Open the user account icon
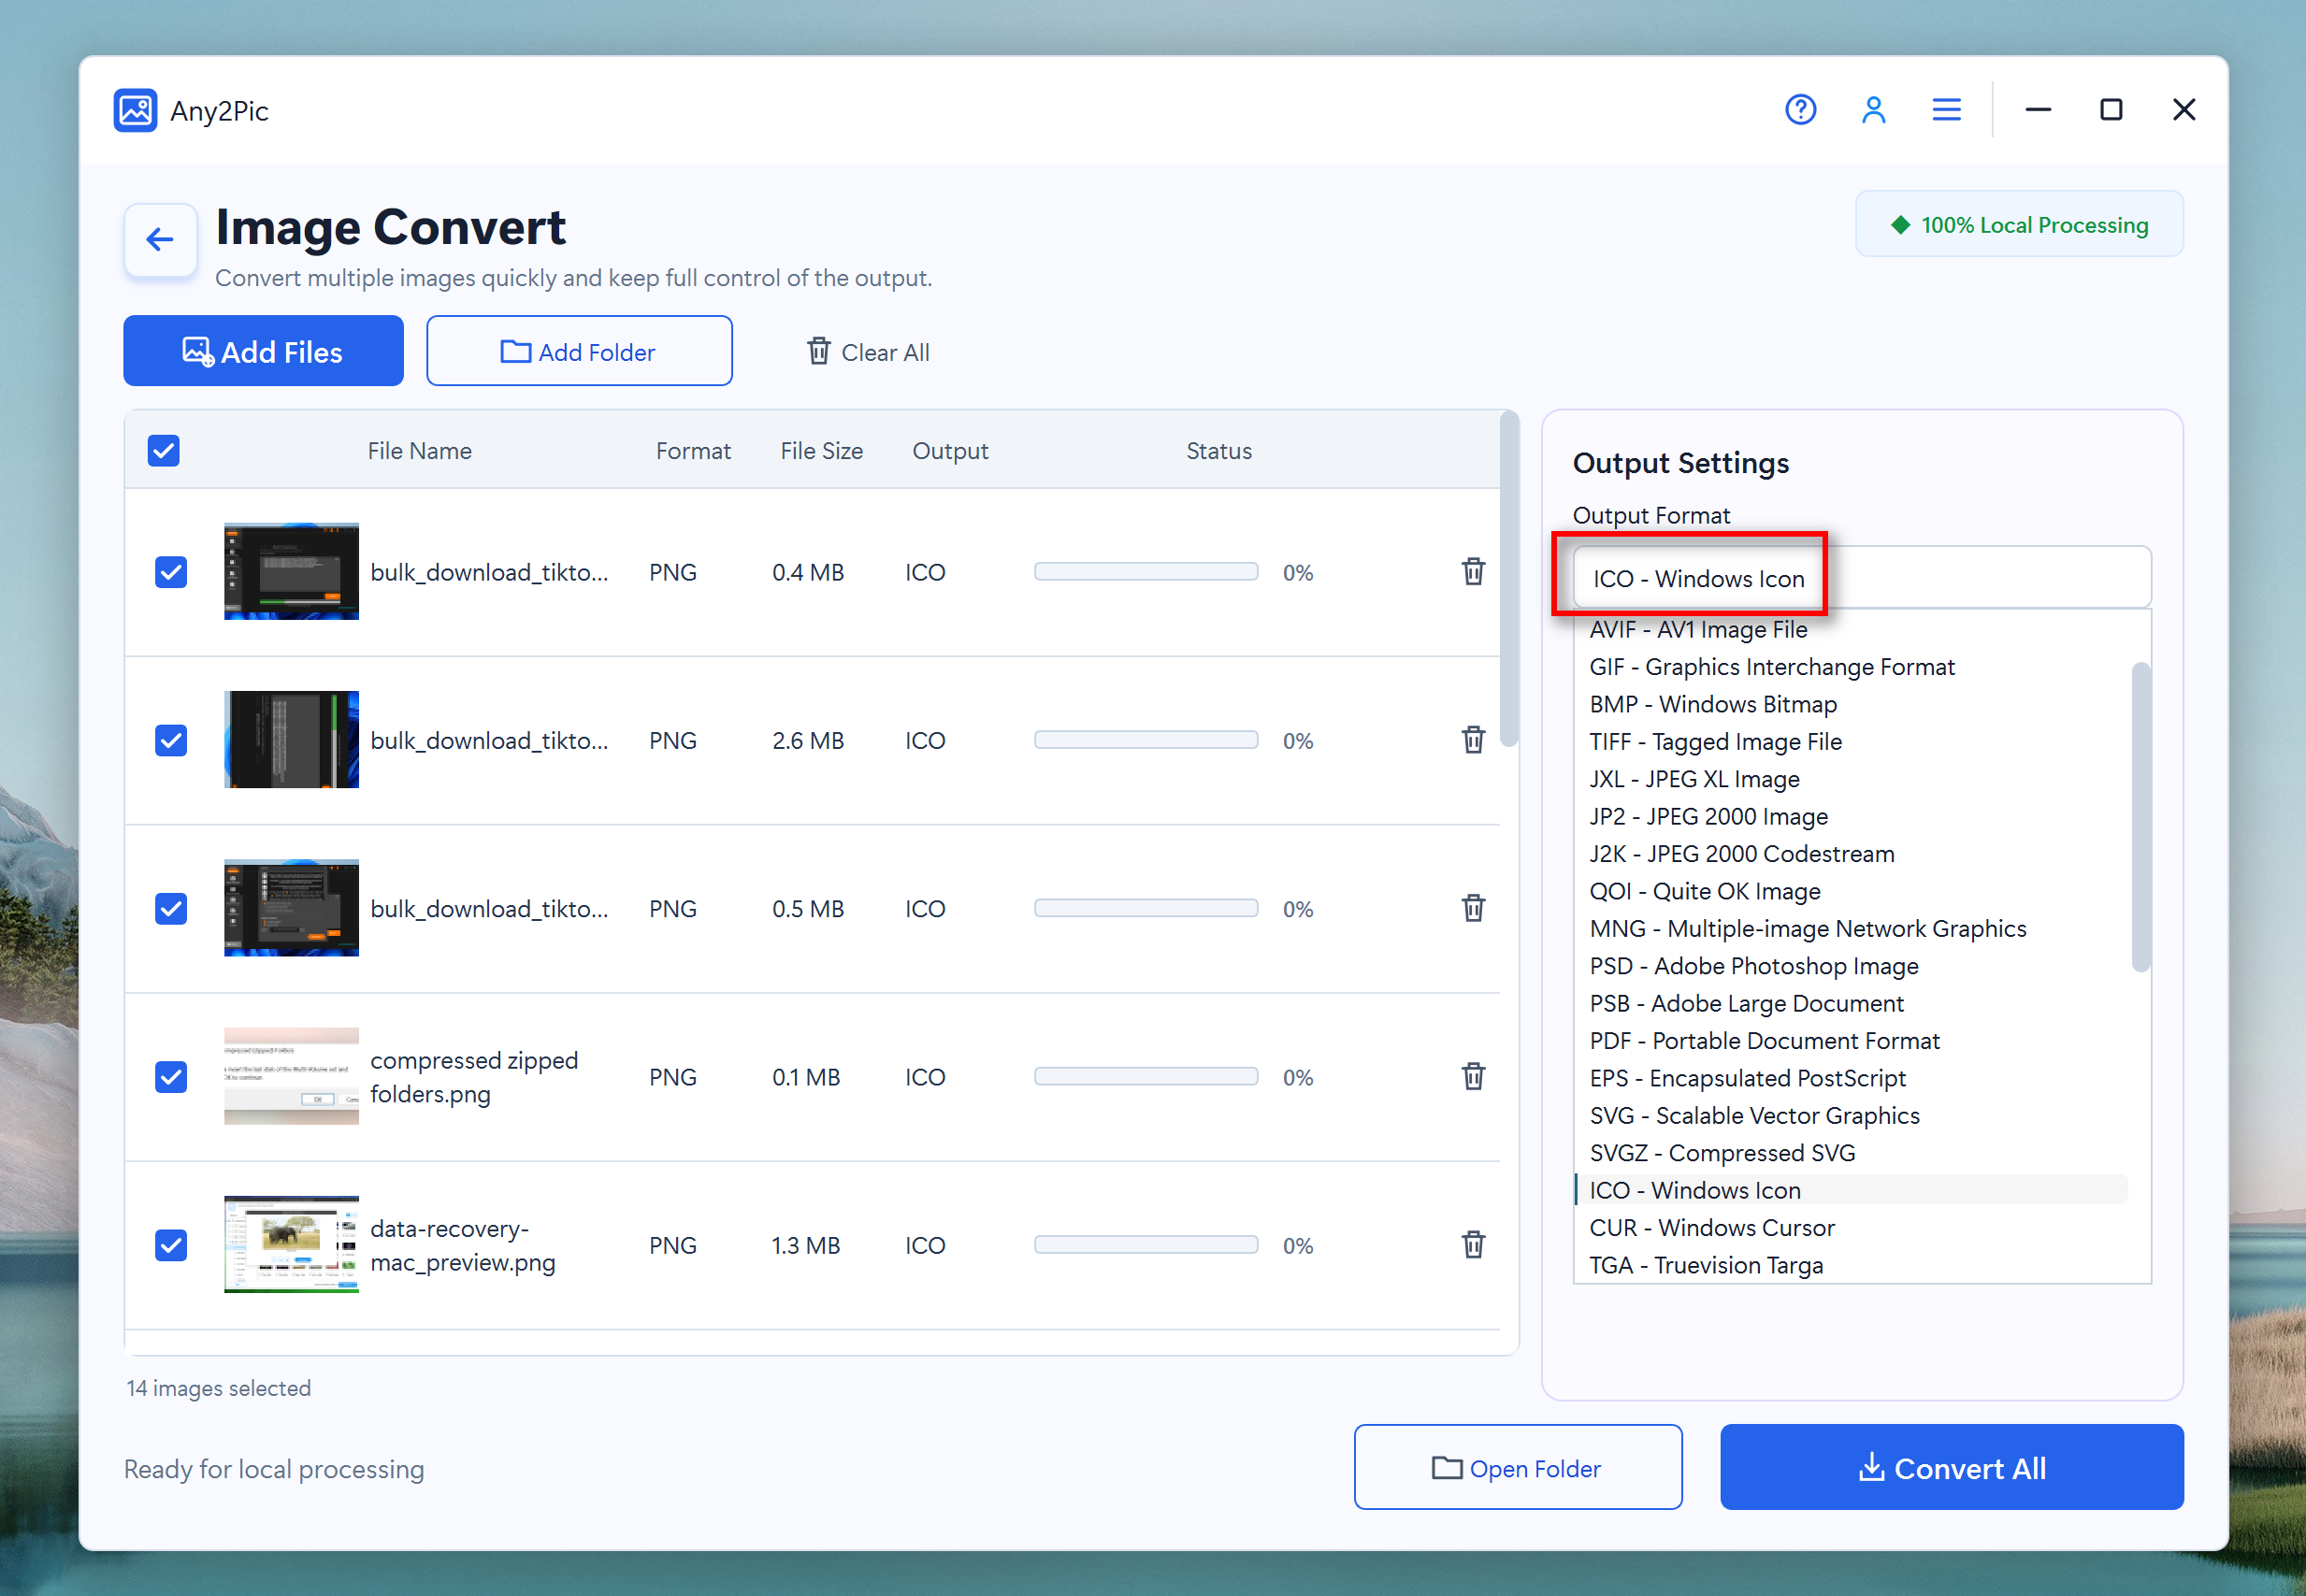 [x=1873, y=109]
